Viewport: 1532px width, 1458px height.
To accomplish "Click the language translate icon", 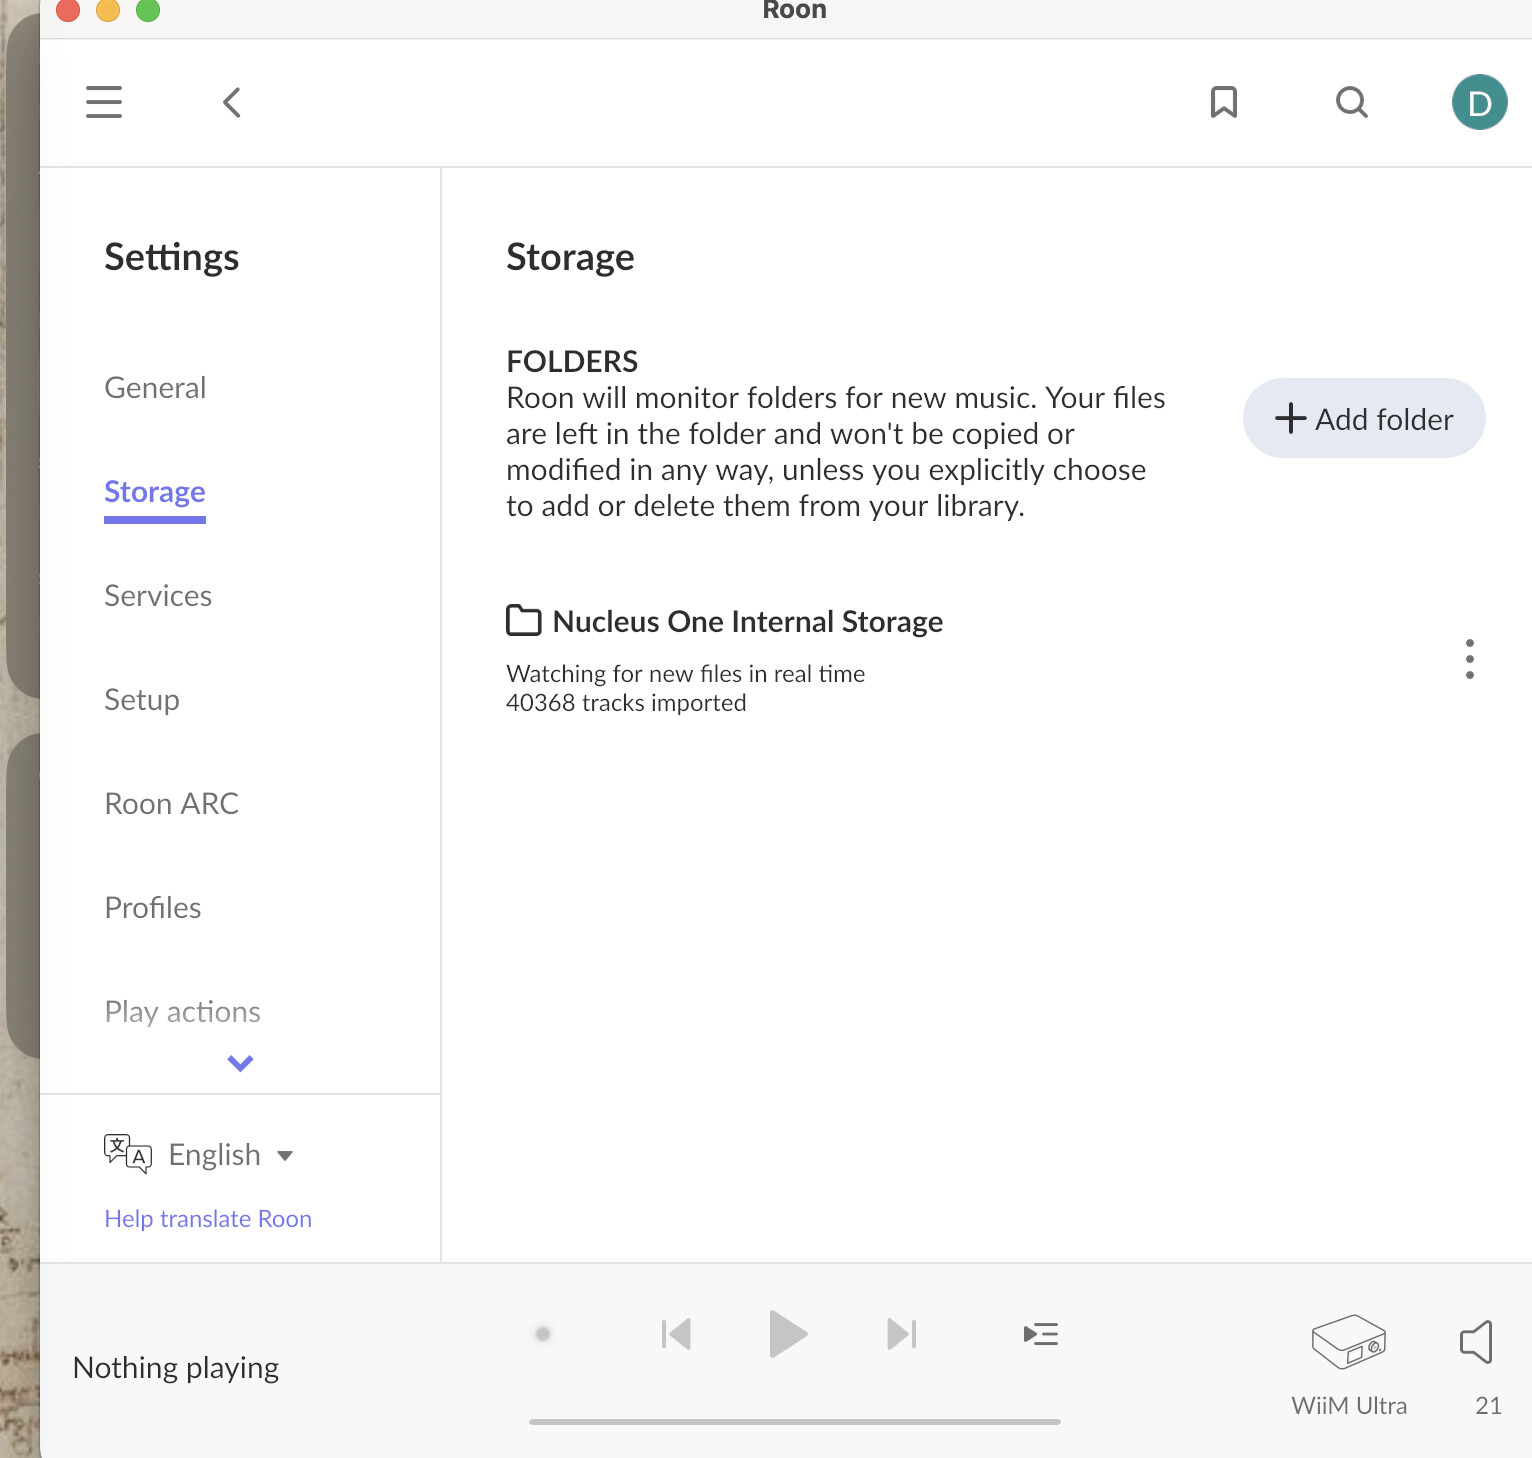I will click(128, 1154).
